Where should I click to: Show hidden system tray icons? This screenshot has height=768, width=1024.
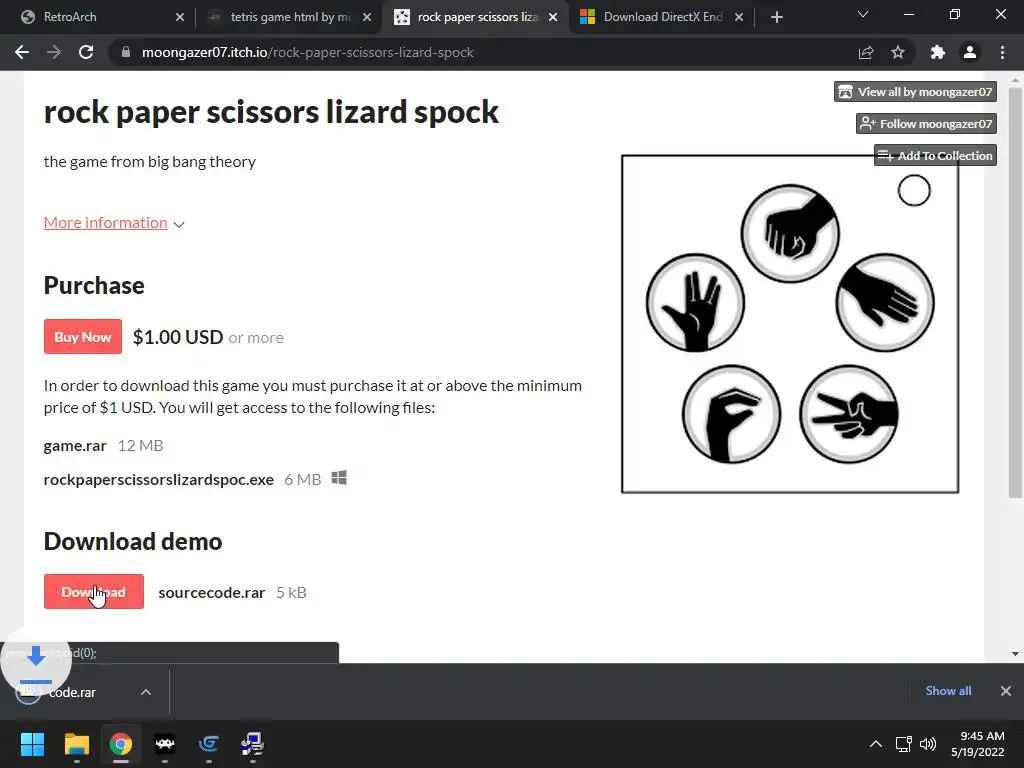coord(876,744)
